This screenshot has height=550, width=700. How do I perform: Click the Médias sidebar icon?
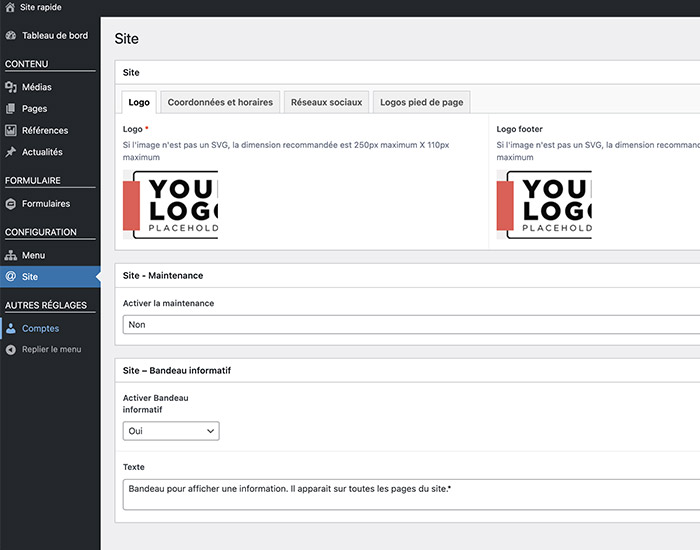tap(11, 87)
